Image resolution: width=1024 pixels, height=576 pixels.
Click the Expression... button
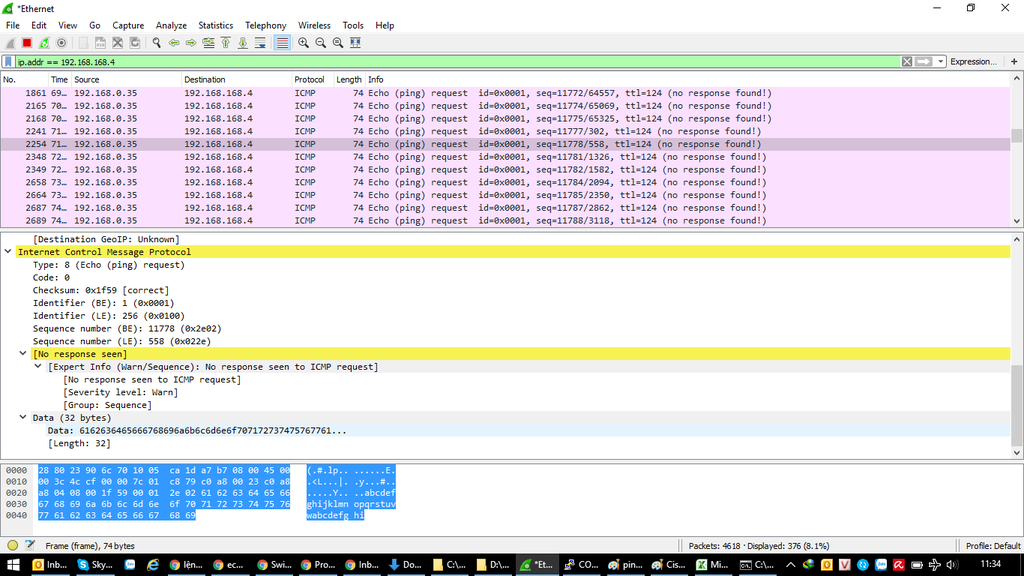[972, 62]
